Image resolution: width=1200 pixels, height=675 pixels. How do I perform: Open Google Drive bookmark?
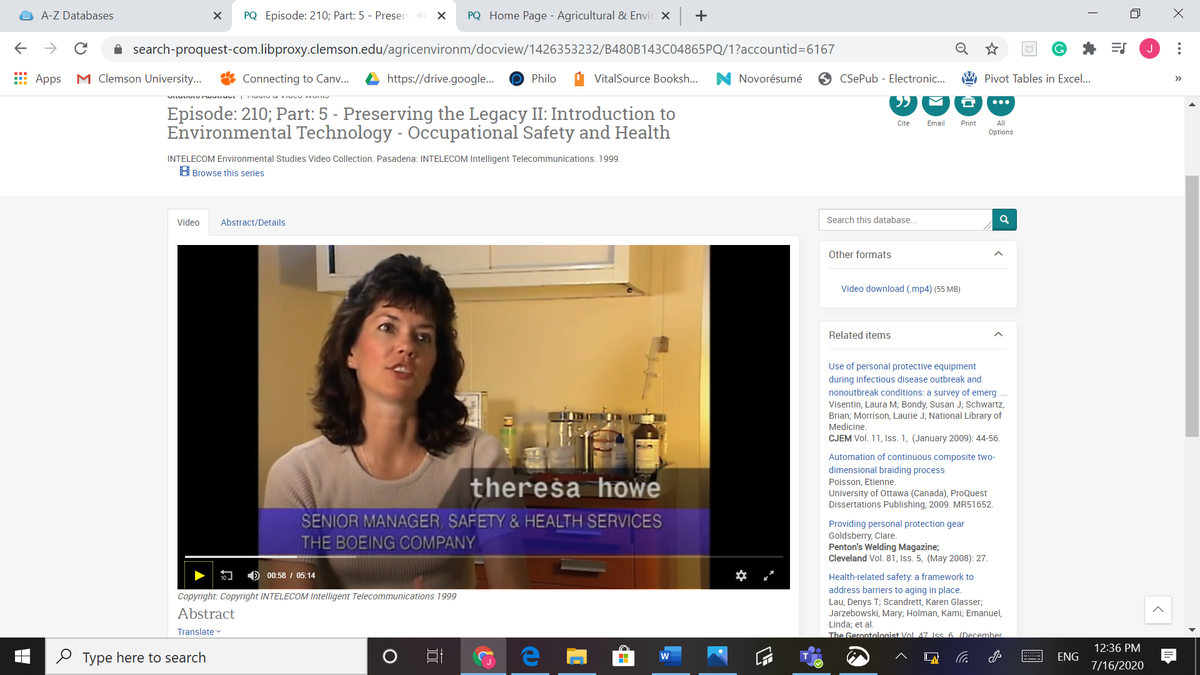[x=428, y=79]
